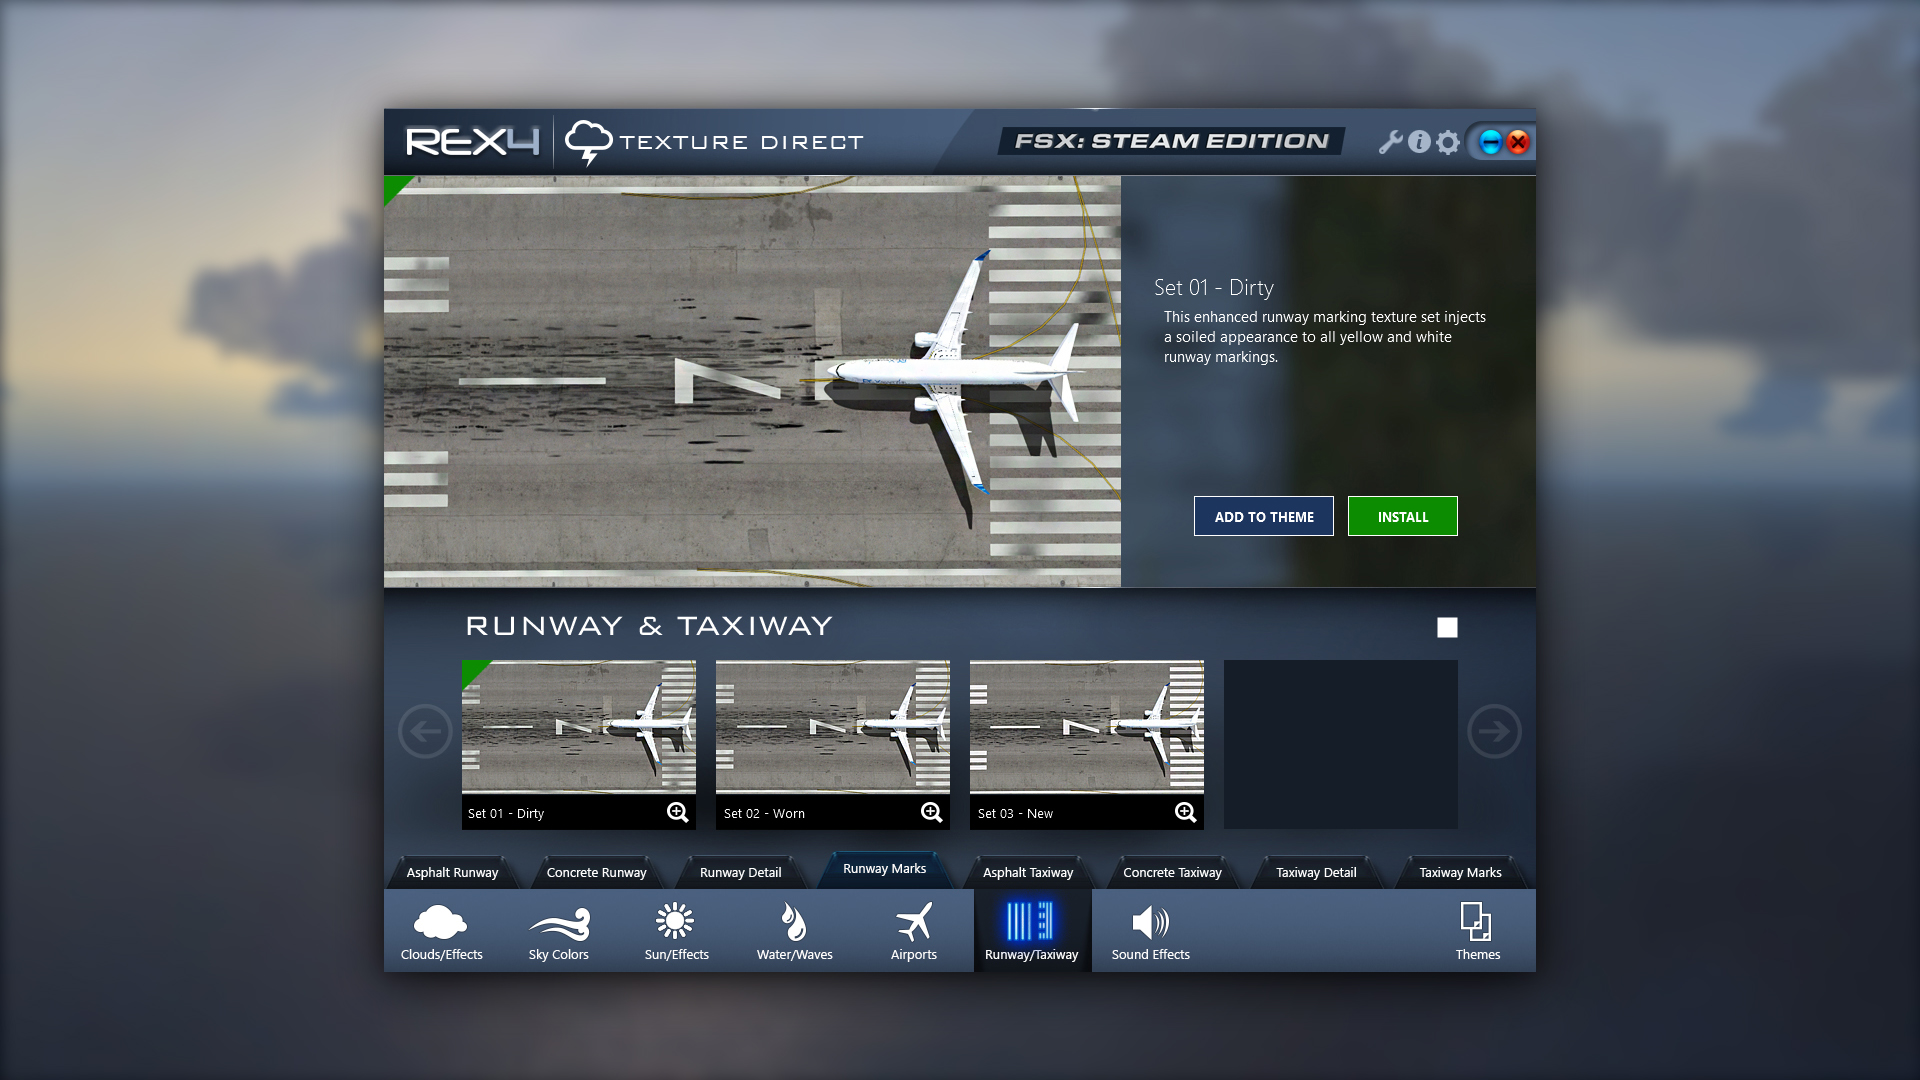Viewport: 1920px width, 1080px height.
Task: Go back using the left arrow control
Action: click(x=424, y=731)
